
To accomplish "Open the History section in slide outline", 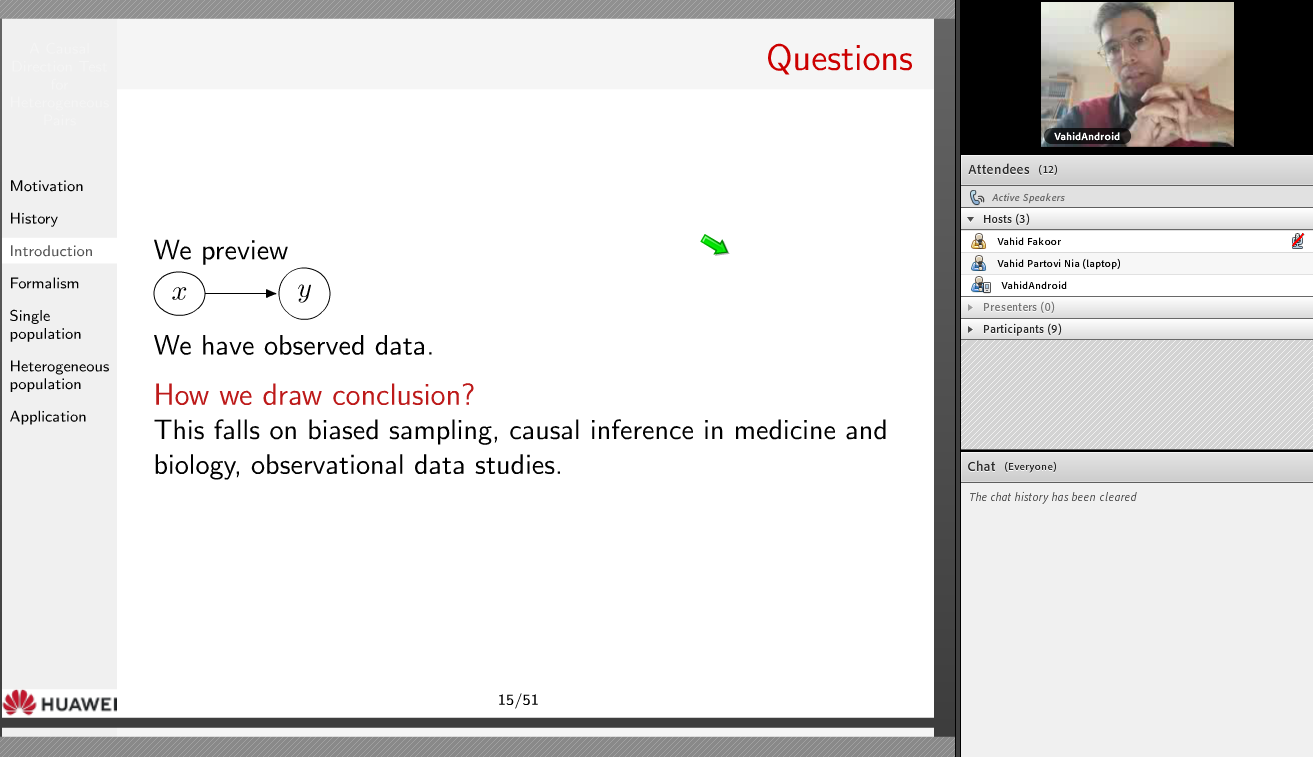I will [34, 219].
